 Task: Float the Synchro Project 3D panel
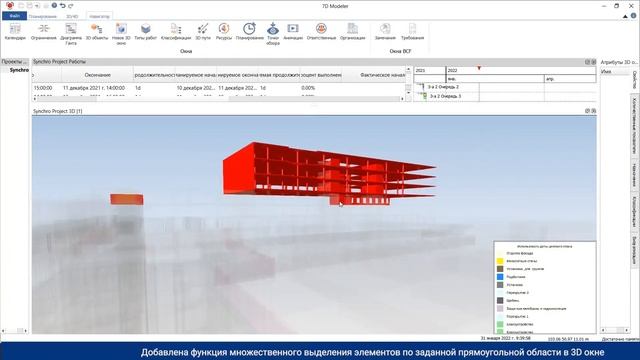coord(587,111)
